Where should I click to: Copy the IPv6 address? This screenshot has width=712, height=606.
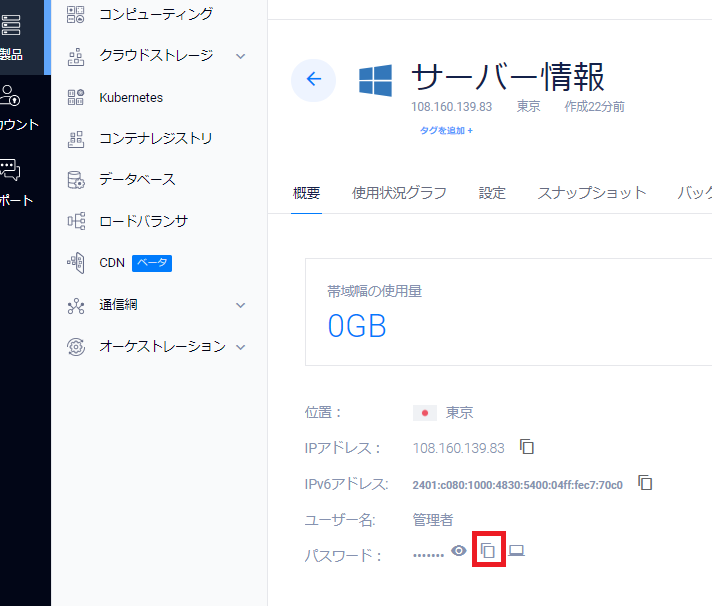pos(645,483)
